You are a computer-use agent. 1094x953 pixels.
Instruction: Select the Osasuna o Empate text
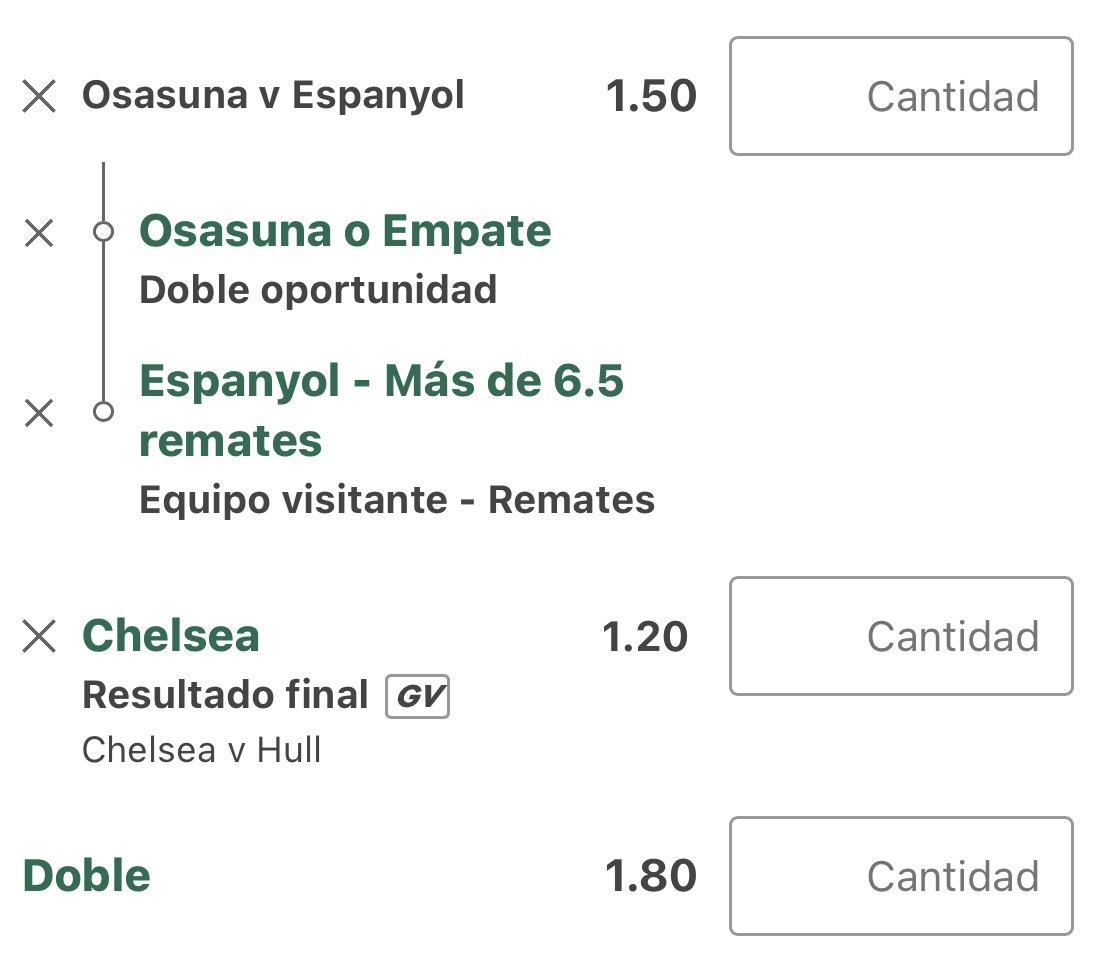pos(345,231)
